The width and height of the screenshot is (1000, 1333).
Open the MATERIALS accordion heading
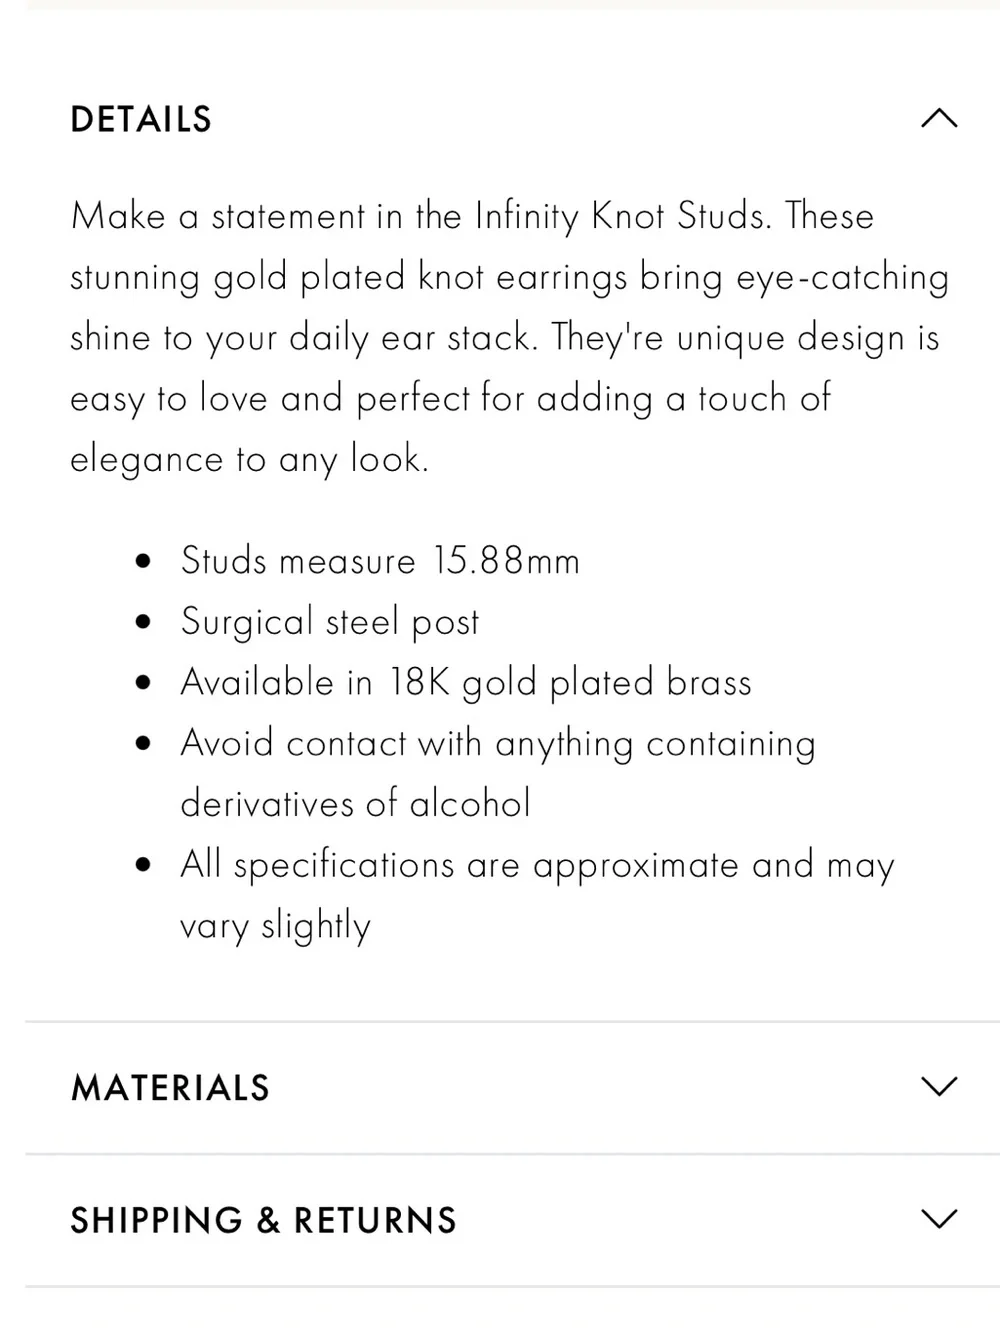coord(170,1088)
